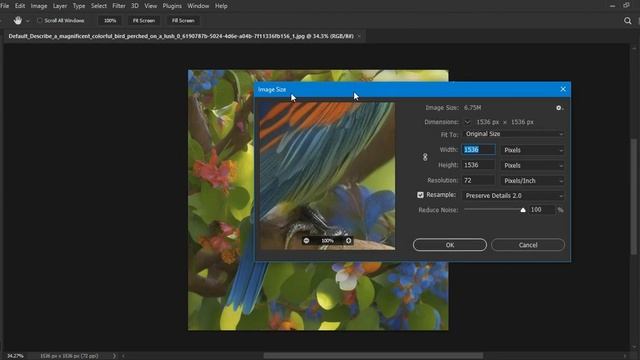
Task: Open the Type menu
Action: (79, 6)
